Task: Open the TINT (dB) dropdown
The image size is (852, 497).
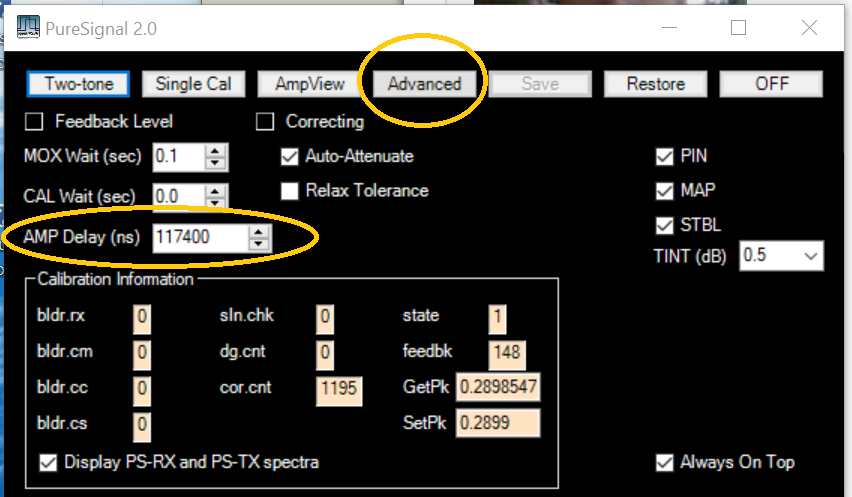Action: coord(811,256)
